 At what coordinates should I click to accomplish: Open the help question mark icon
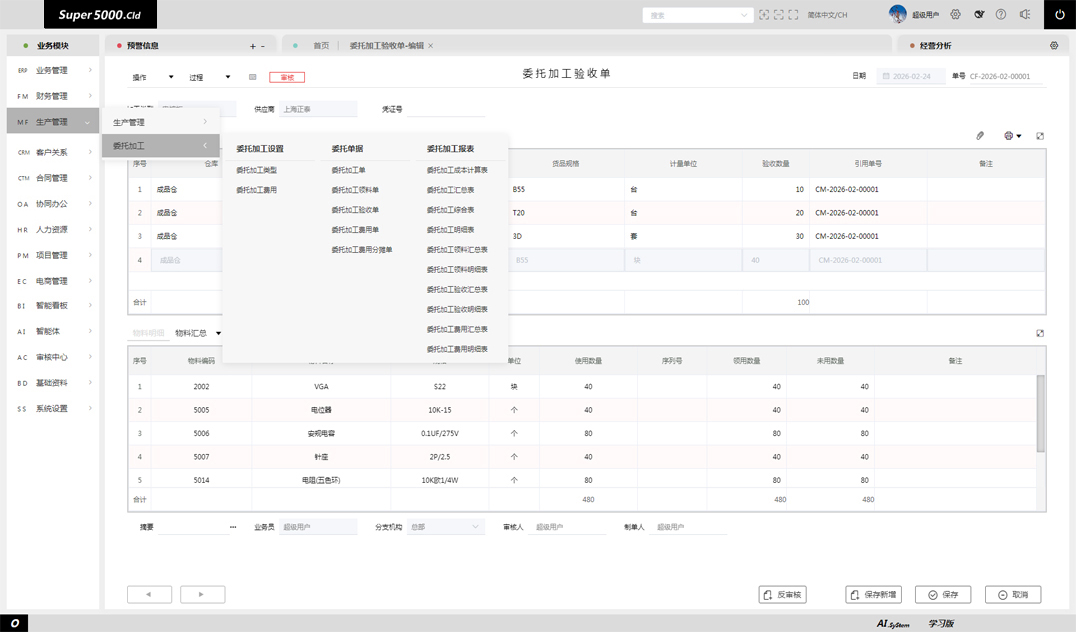pyautogui.click(x=1001, y=14)
